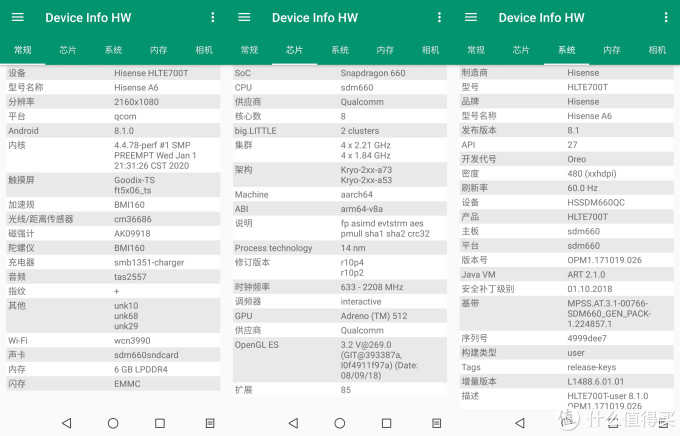Image resolution: width=680 pixels, height=436 pixels.
Task: Switch to 内存 tab on the 制造商 Hisense screen
Action: tap(612, 50)
